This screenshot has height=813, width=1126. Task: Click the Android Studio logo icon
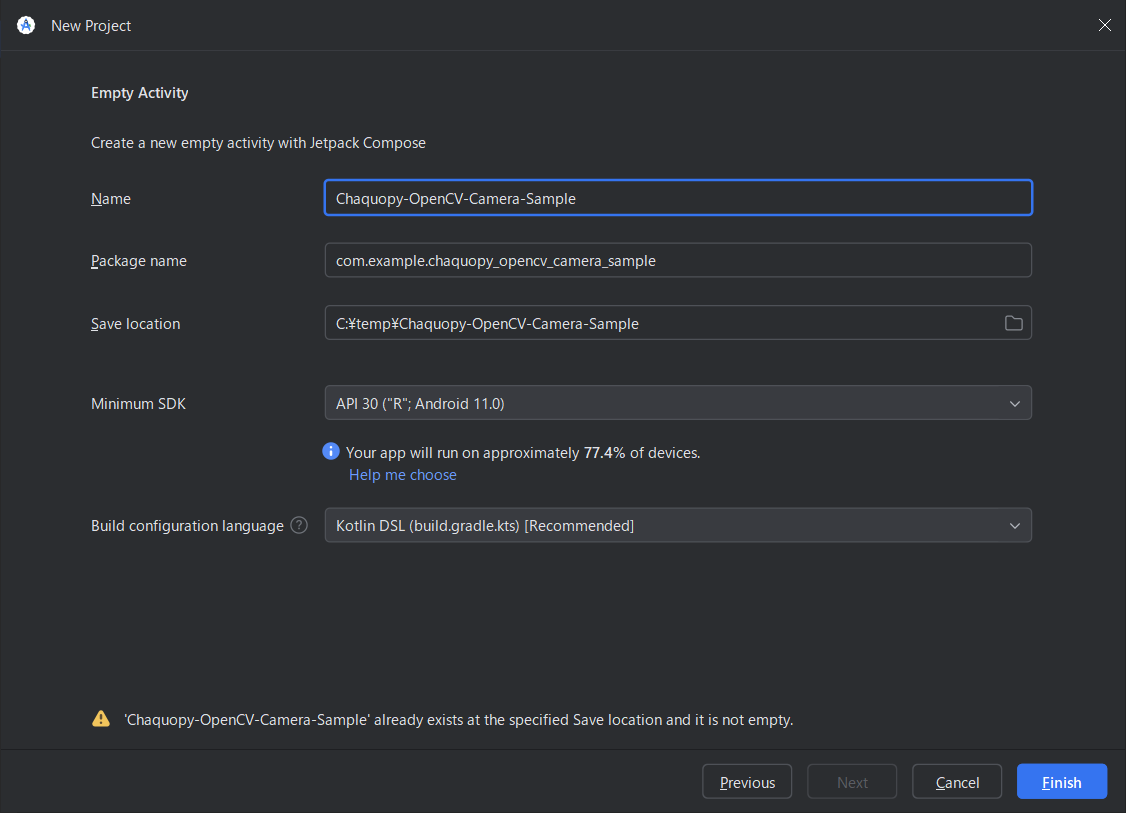coord(26,26)
